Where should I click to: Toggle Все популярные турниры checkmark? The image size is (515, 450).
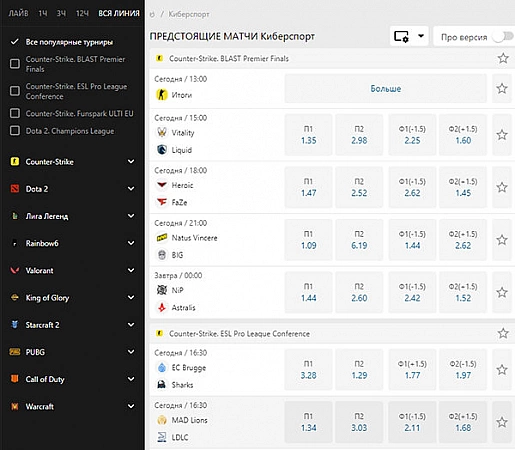(15, 42)
